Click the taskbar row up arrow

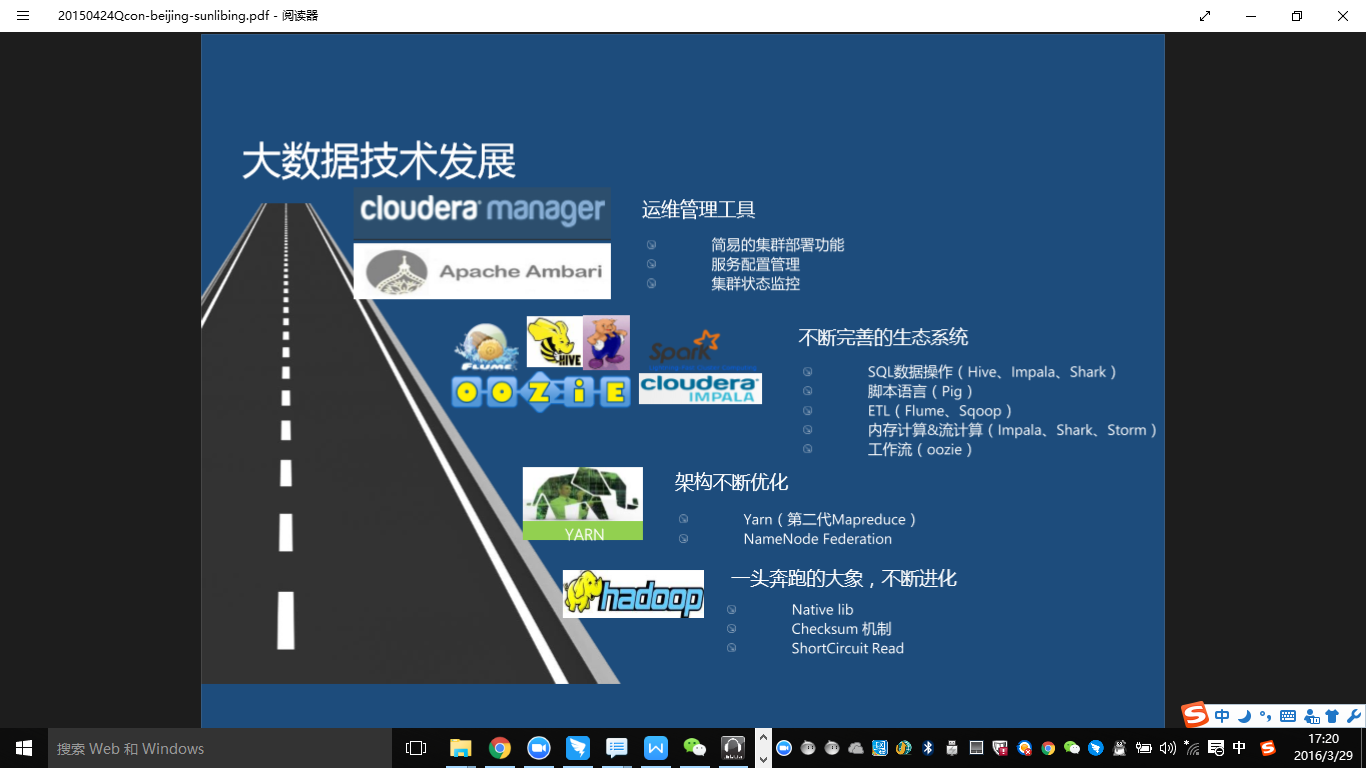(763, 738)
